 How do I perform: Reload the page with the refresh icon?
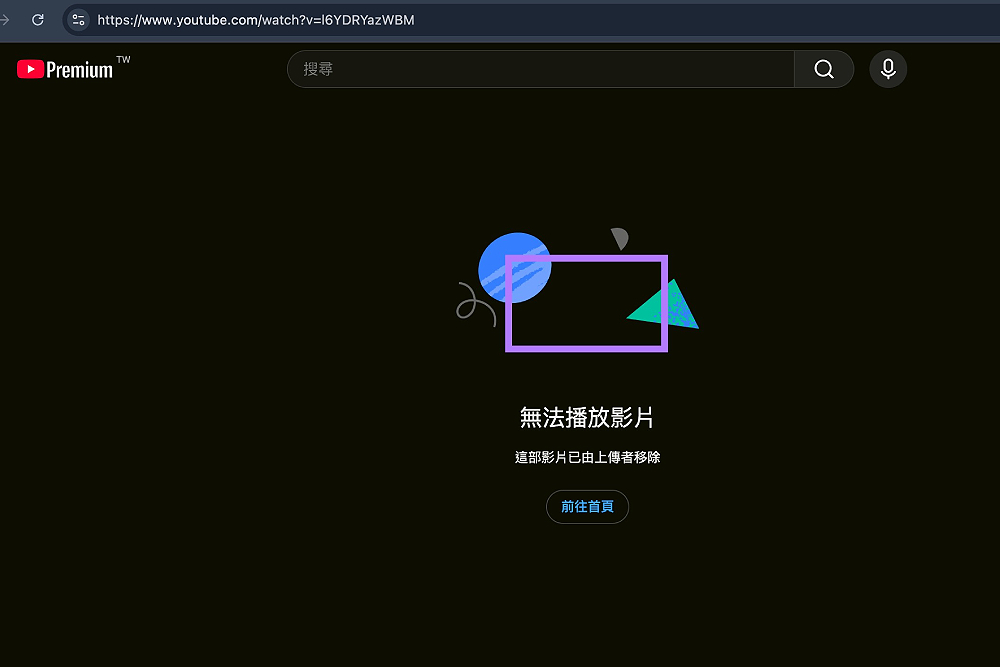pos(38,20)
